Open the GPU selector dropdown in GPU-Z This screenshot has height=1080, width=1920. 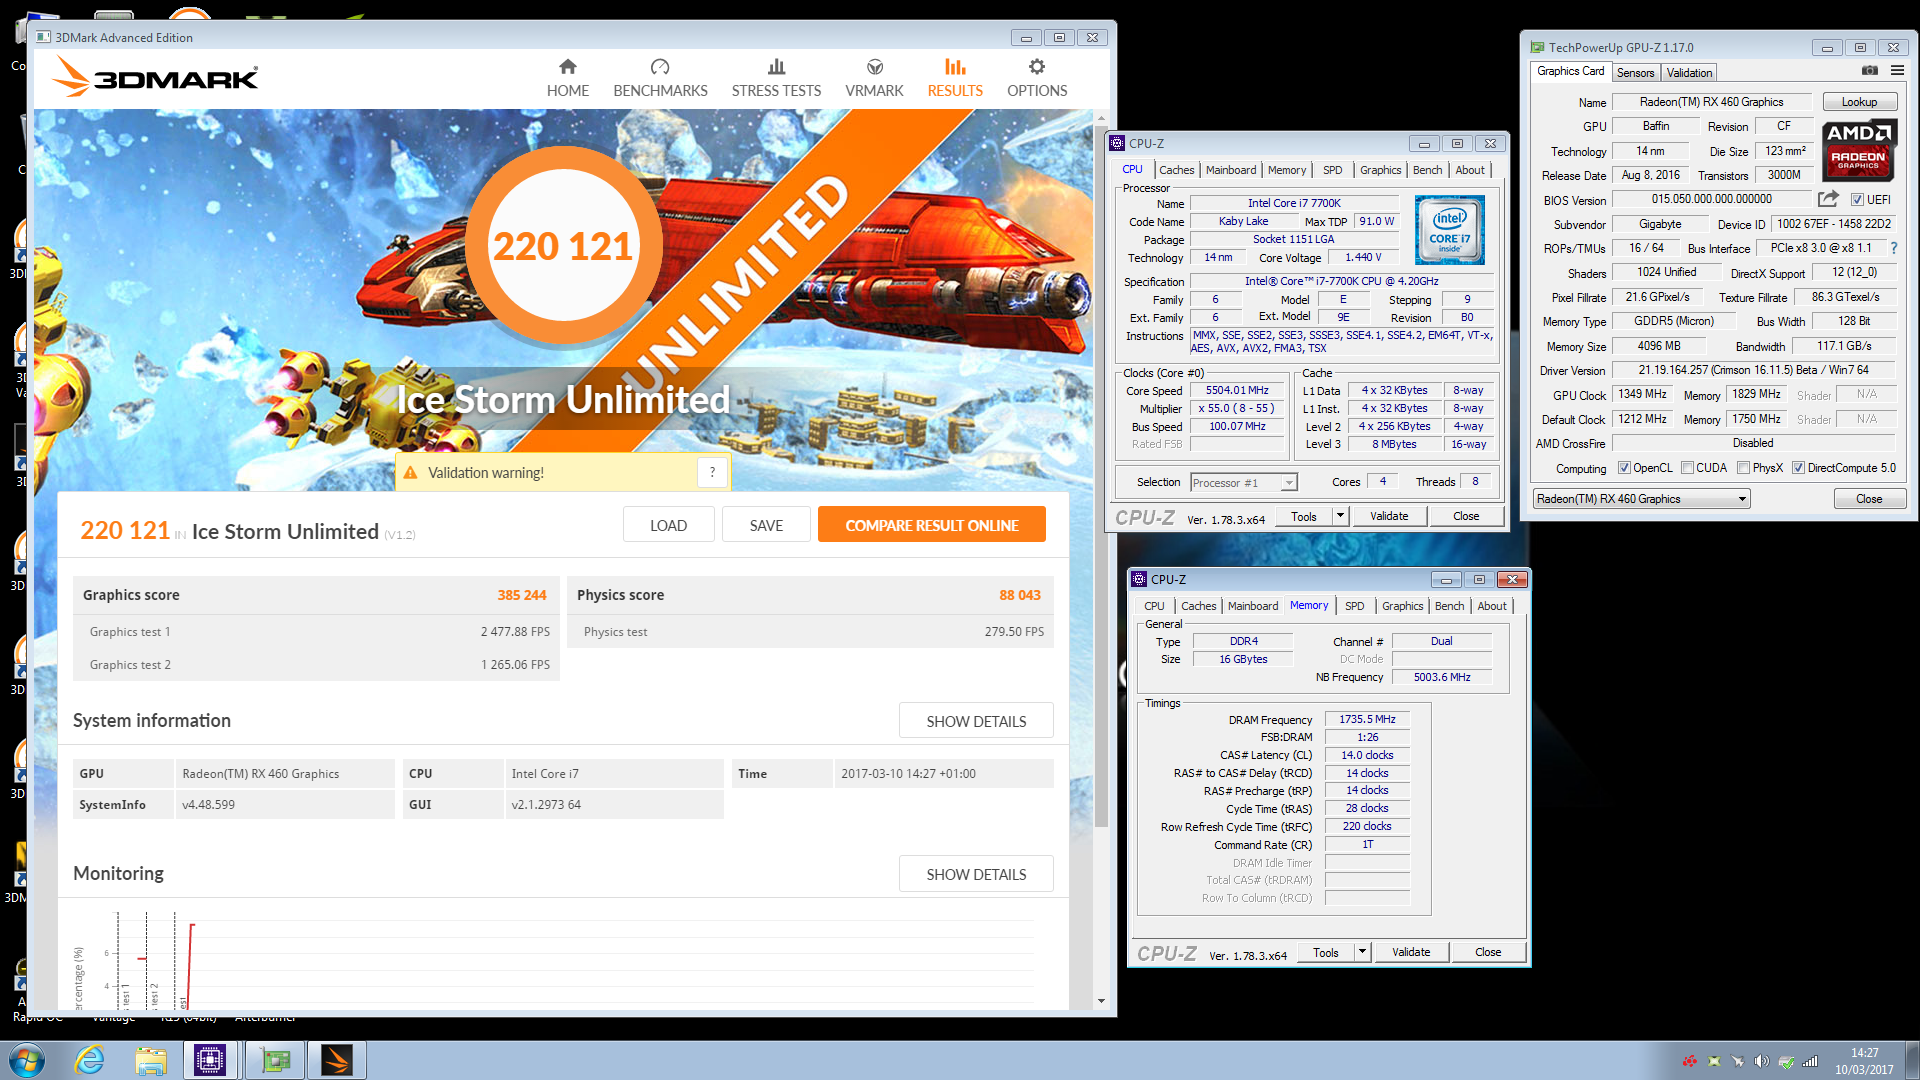pos(1641,499)
